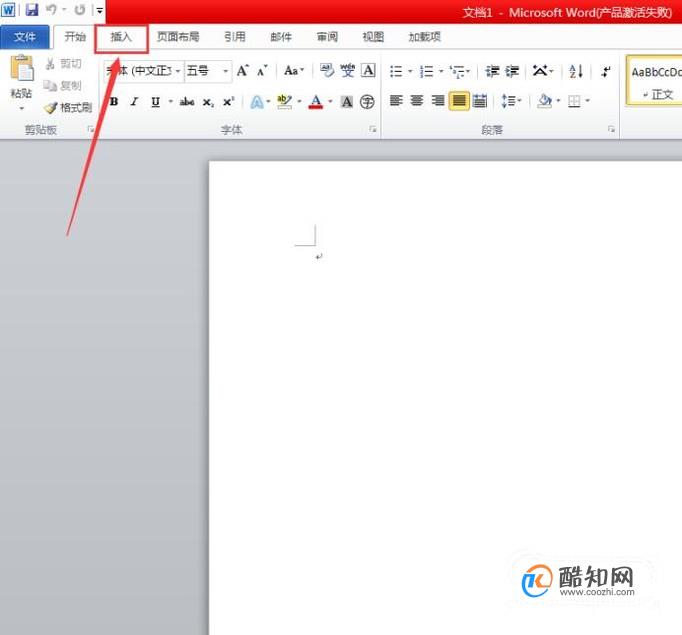The width and height of the screenshot is (682, 635).
Task: Switch to the 开始 (Home) tab
Action: (x=75, y=37)
